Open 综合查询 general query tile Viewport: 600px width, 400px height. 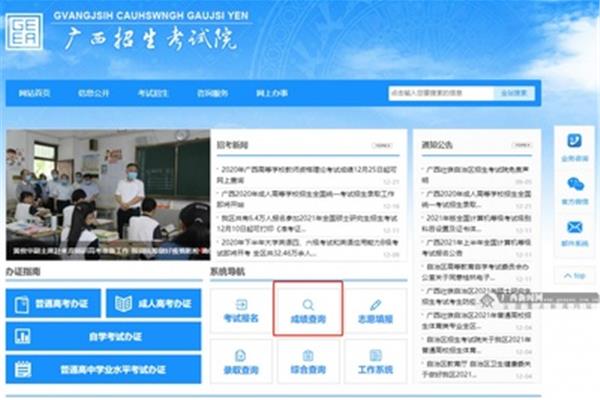pyautogui.click(x=308, y=361)
